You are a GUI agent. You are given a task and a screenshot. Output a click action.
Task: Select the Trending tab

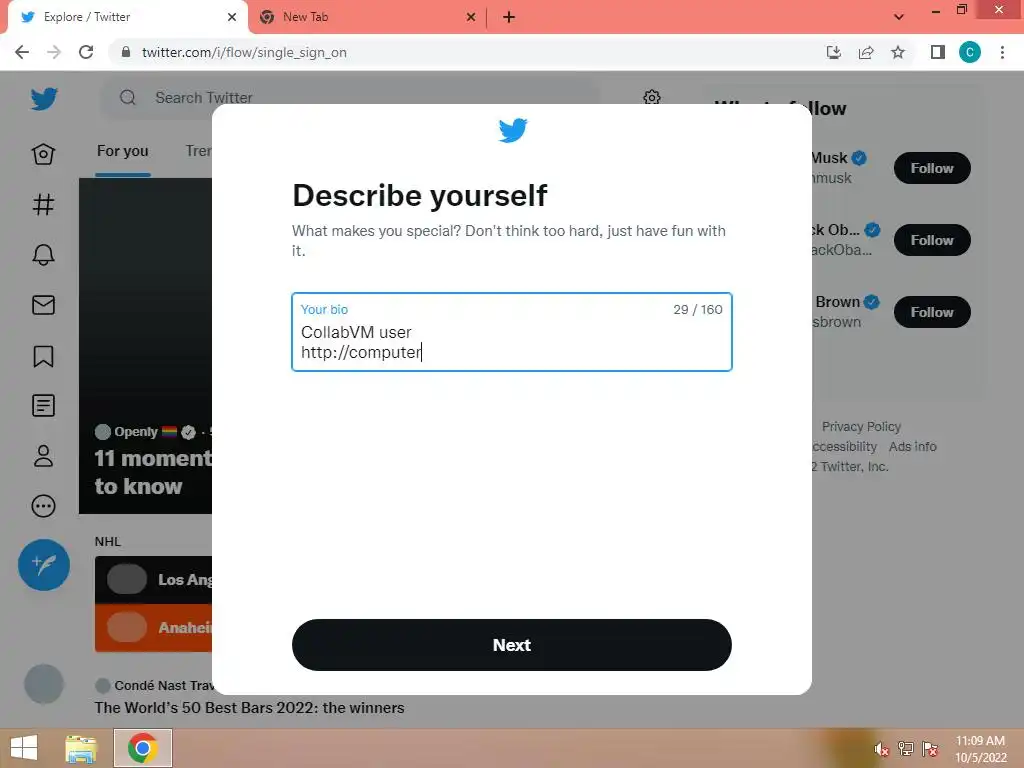(x=198, y=152)
